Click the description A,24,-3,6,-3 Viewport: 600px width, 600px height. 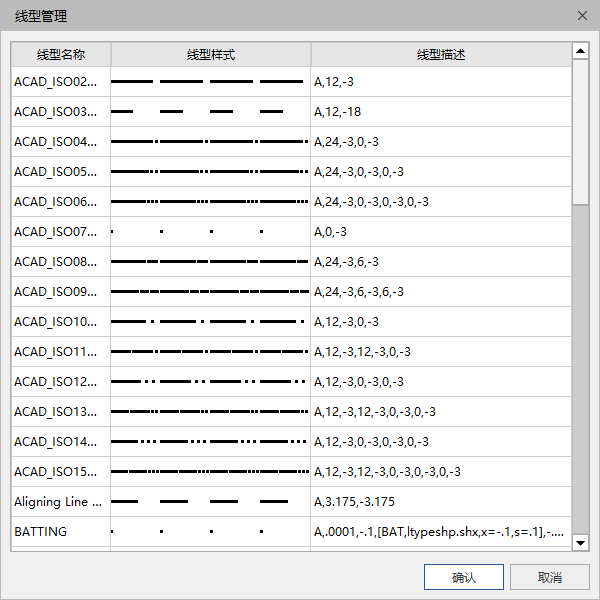(346, 262)
